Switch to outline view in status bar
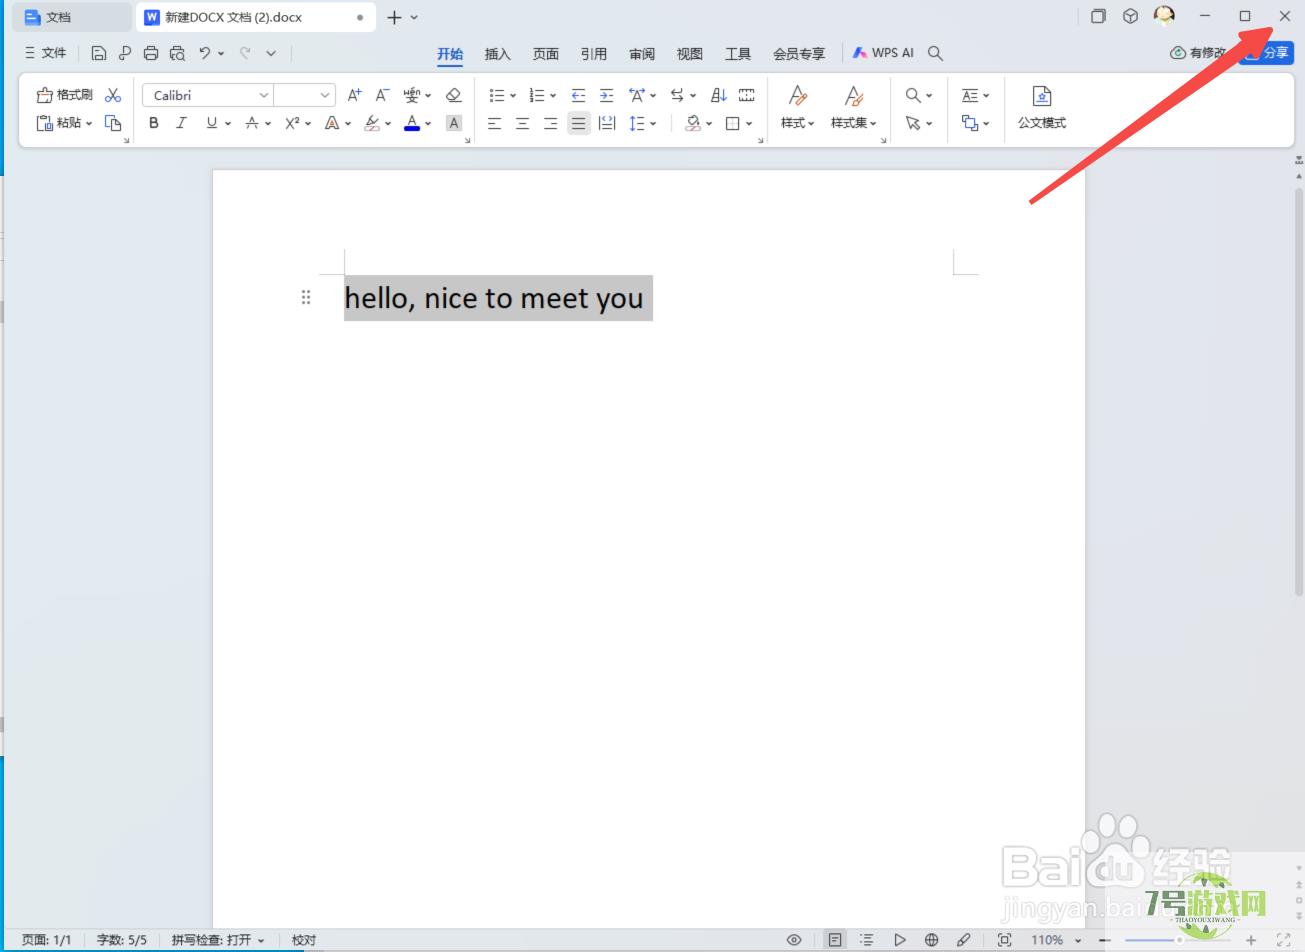 tap(867, 940)
